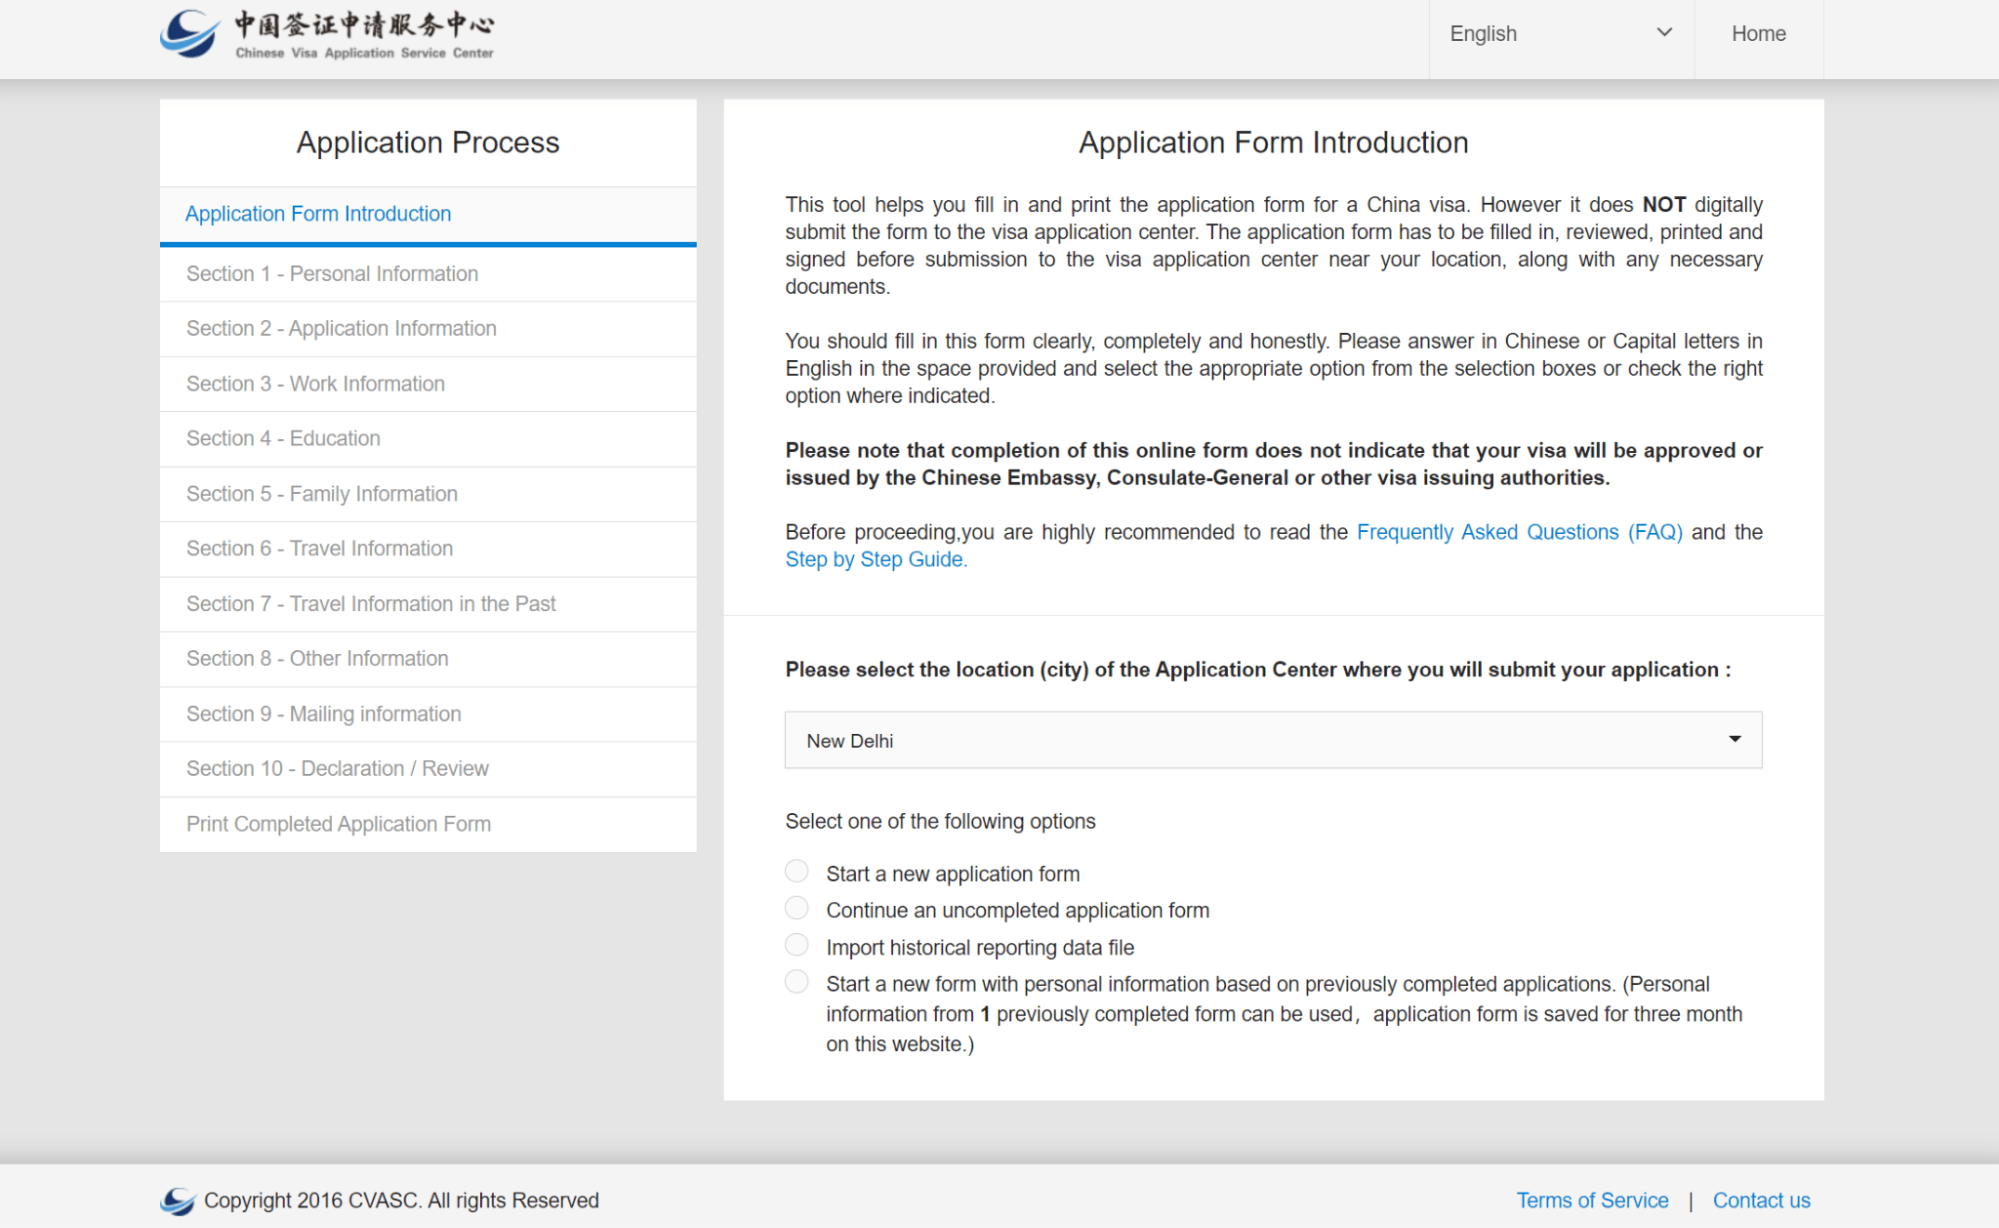The height and width of the screenshot is (1228, 1999).
Task: Click the small footer CVASC logo
Action: [178, 1200]
